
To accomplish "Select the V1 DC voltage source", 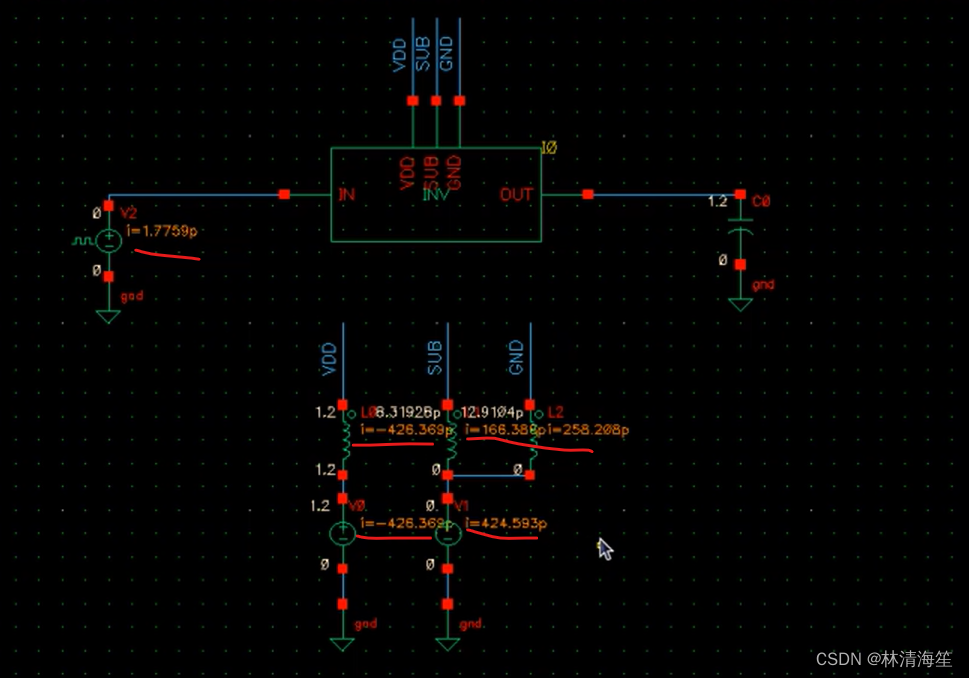I will 448,533.
